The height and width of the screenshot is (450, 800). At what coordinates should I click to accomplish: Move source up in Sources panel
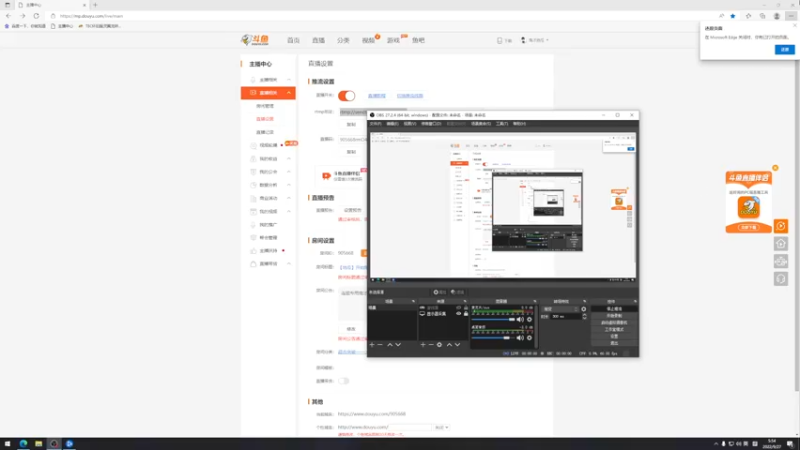point(449,345)
